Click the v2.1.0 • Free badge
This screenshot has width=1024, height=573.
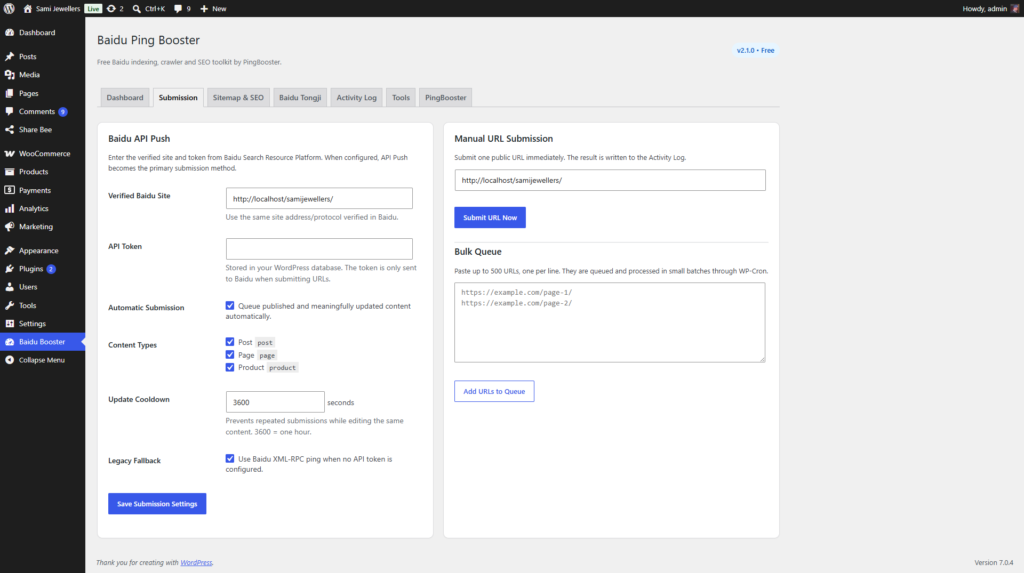pos(756,50)
